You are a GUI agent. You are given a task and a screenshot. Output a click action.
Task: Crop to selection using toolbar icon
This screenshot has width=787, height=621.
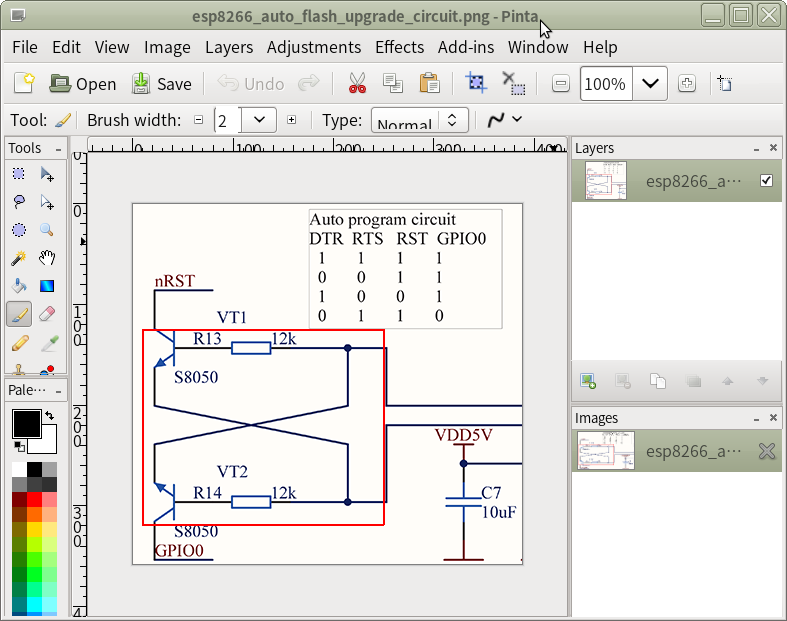476,83
